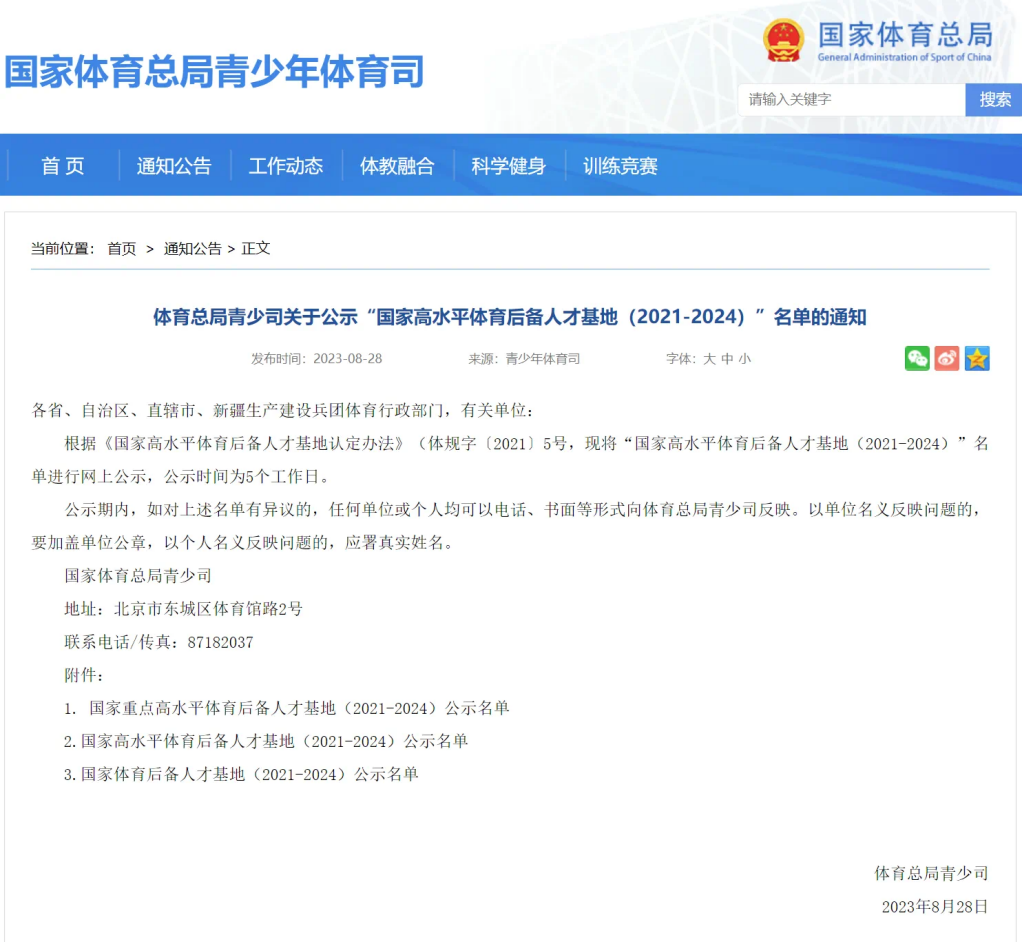Click the national emblem logo
This screenshot has width=1022, height=942.
click(x=783, y=40)
